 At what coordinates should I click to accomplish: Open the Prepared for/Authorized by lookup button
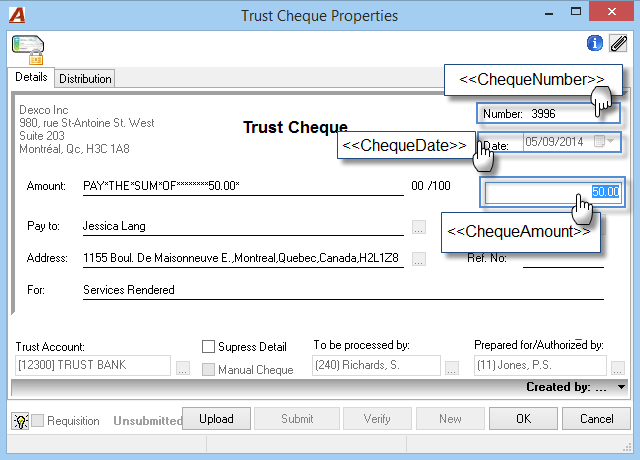click(x=618, y=367)
